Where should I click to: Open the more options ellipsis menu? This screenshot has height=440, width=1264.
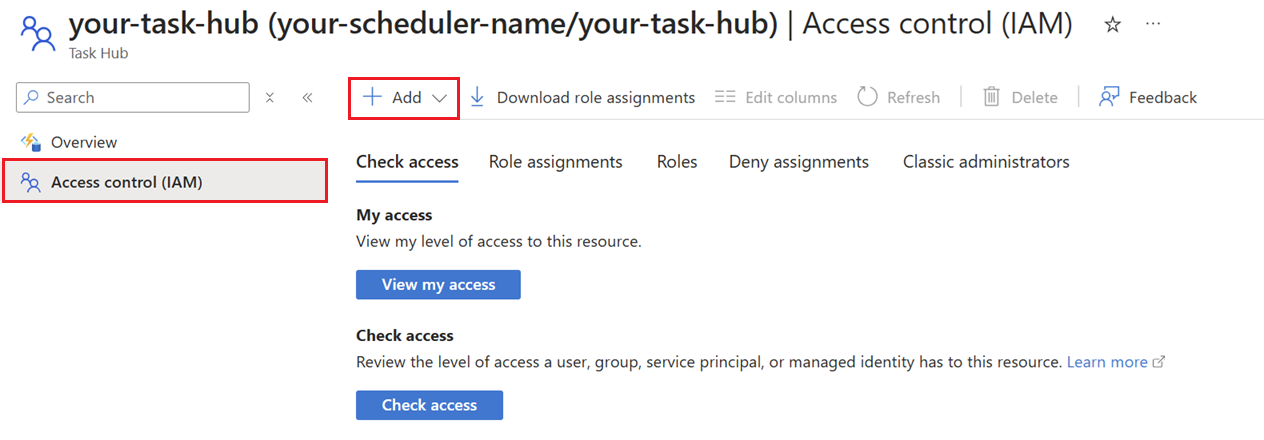click(1153, 24)
